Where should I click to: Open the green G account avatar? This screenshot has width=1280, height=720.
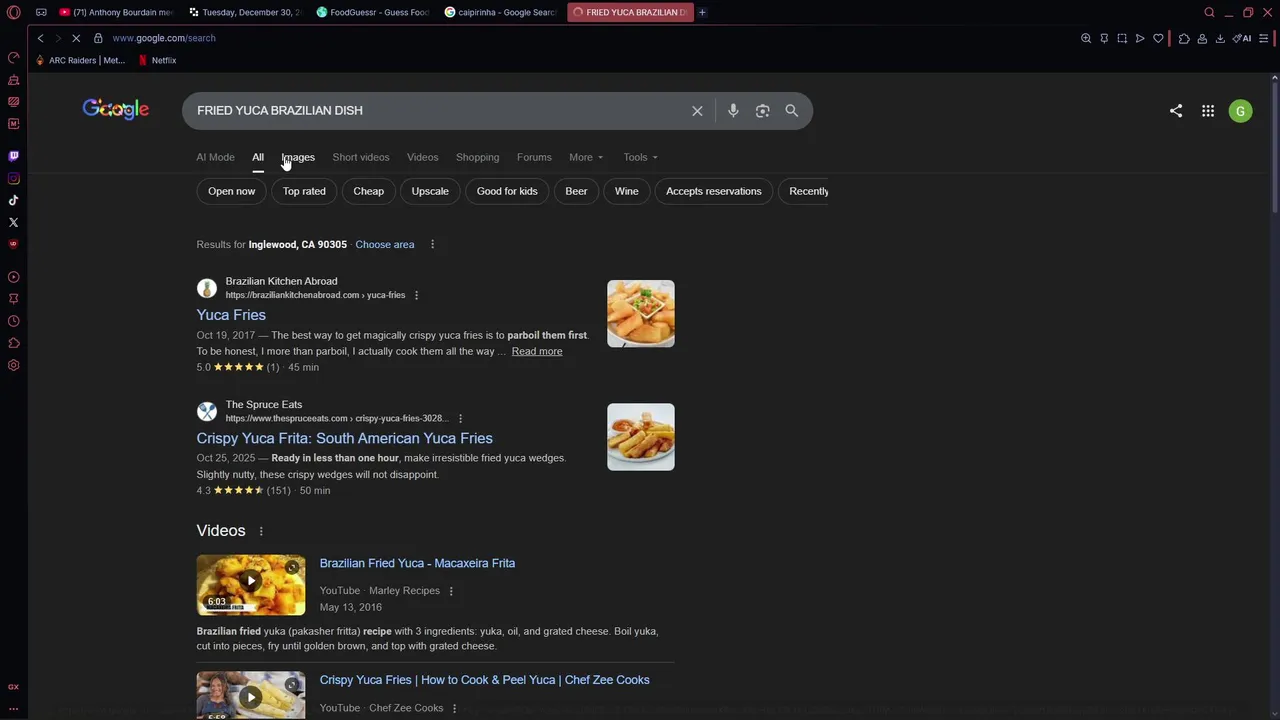pos(1240,111)
